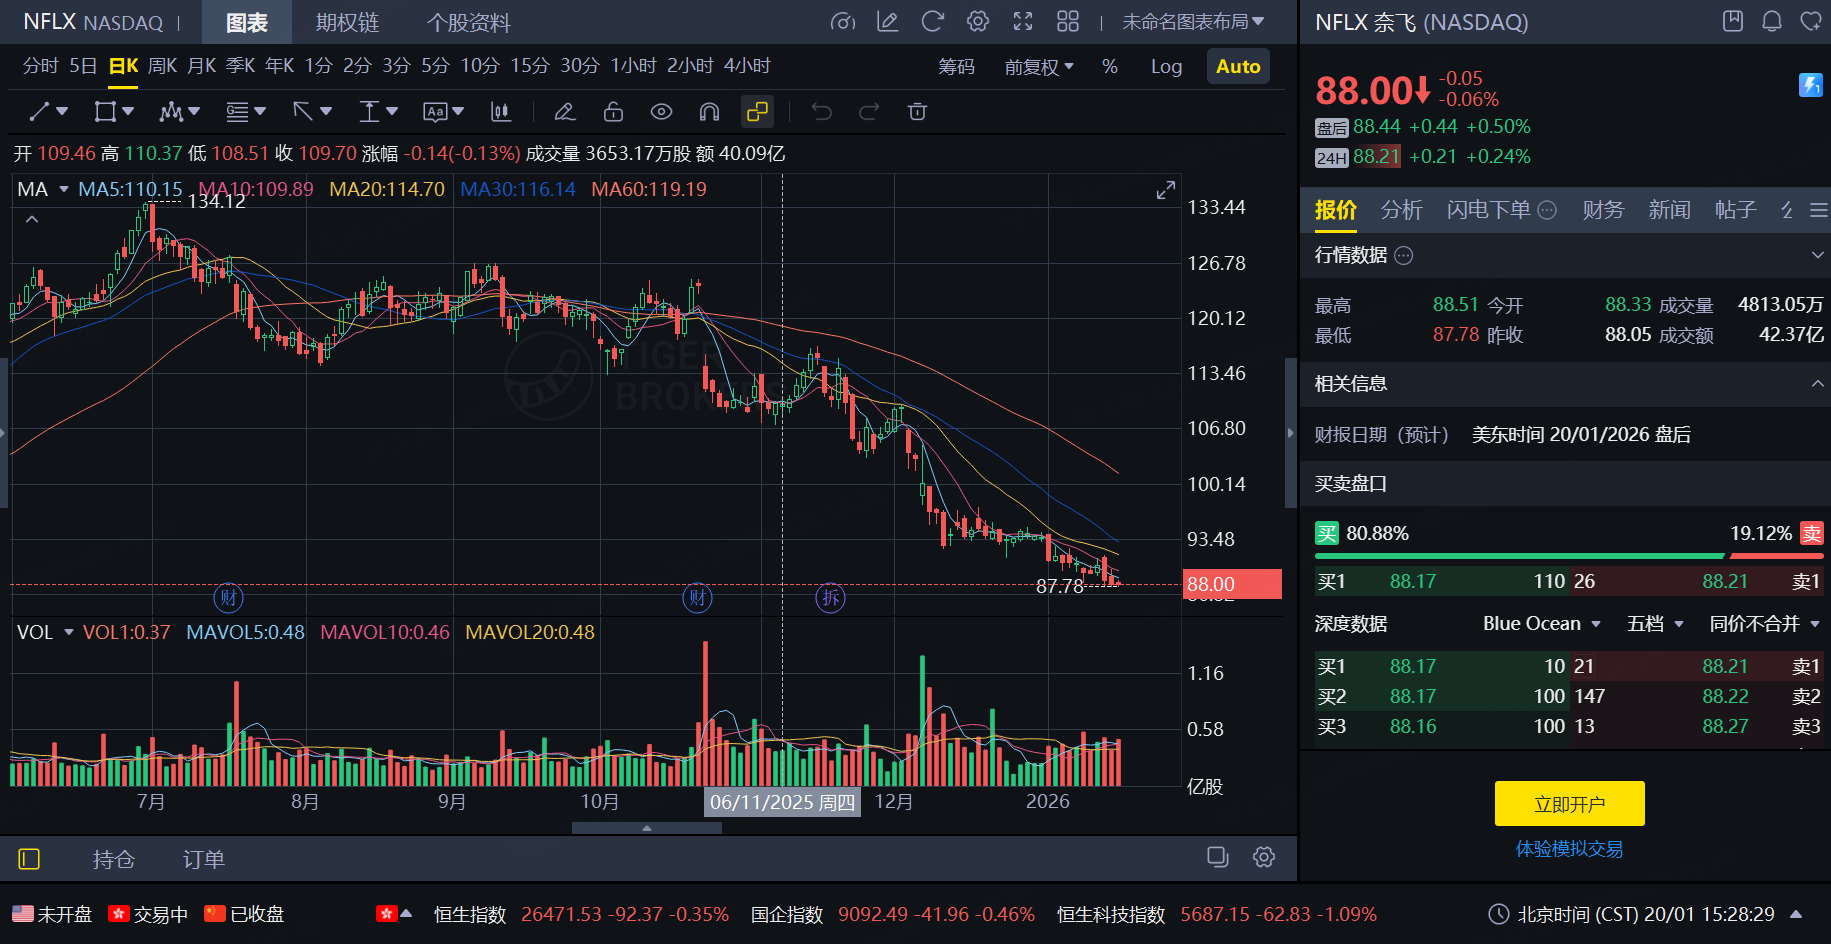The image size is (1831, 944).
Task: Switch chart timeframe to 周K
Action: (x=161, y=66)
